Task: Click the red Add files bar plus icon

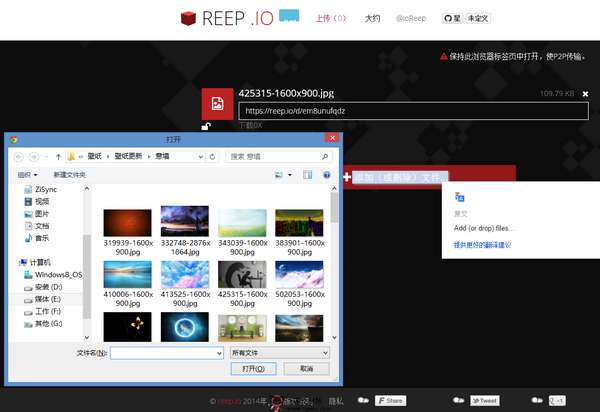Action: tap(347, 177)
